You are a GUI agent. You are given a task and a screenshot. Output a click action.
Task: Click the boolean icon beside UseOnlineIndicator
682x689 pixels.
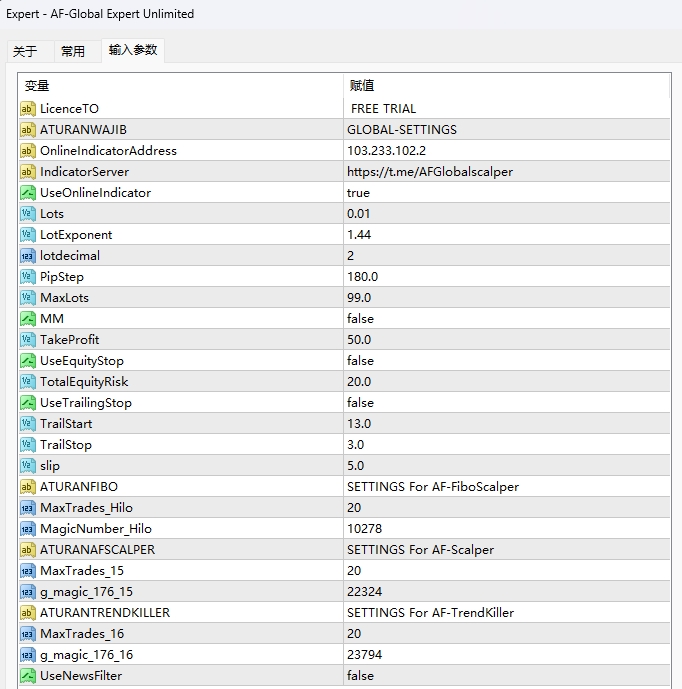coord(28,192)
